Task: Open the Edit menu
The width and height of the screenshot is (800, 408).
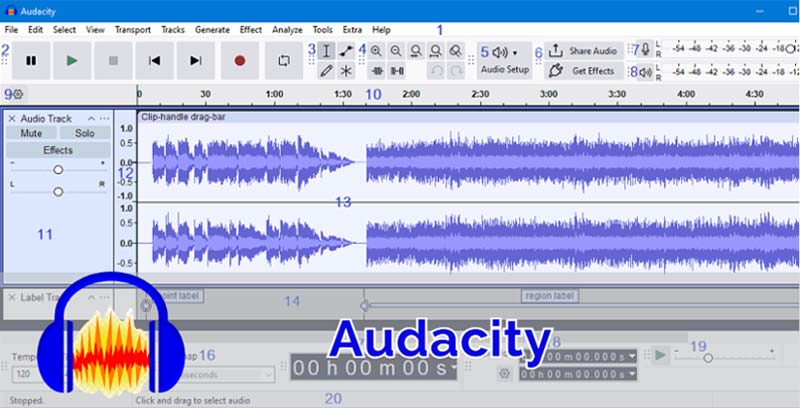Action: pyautogui.click(x=35, y=30)
